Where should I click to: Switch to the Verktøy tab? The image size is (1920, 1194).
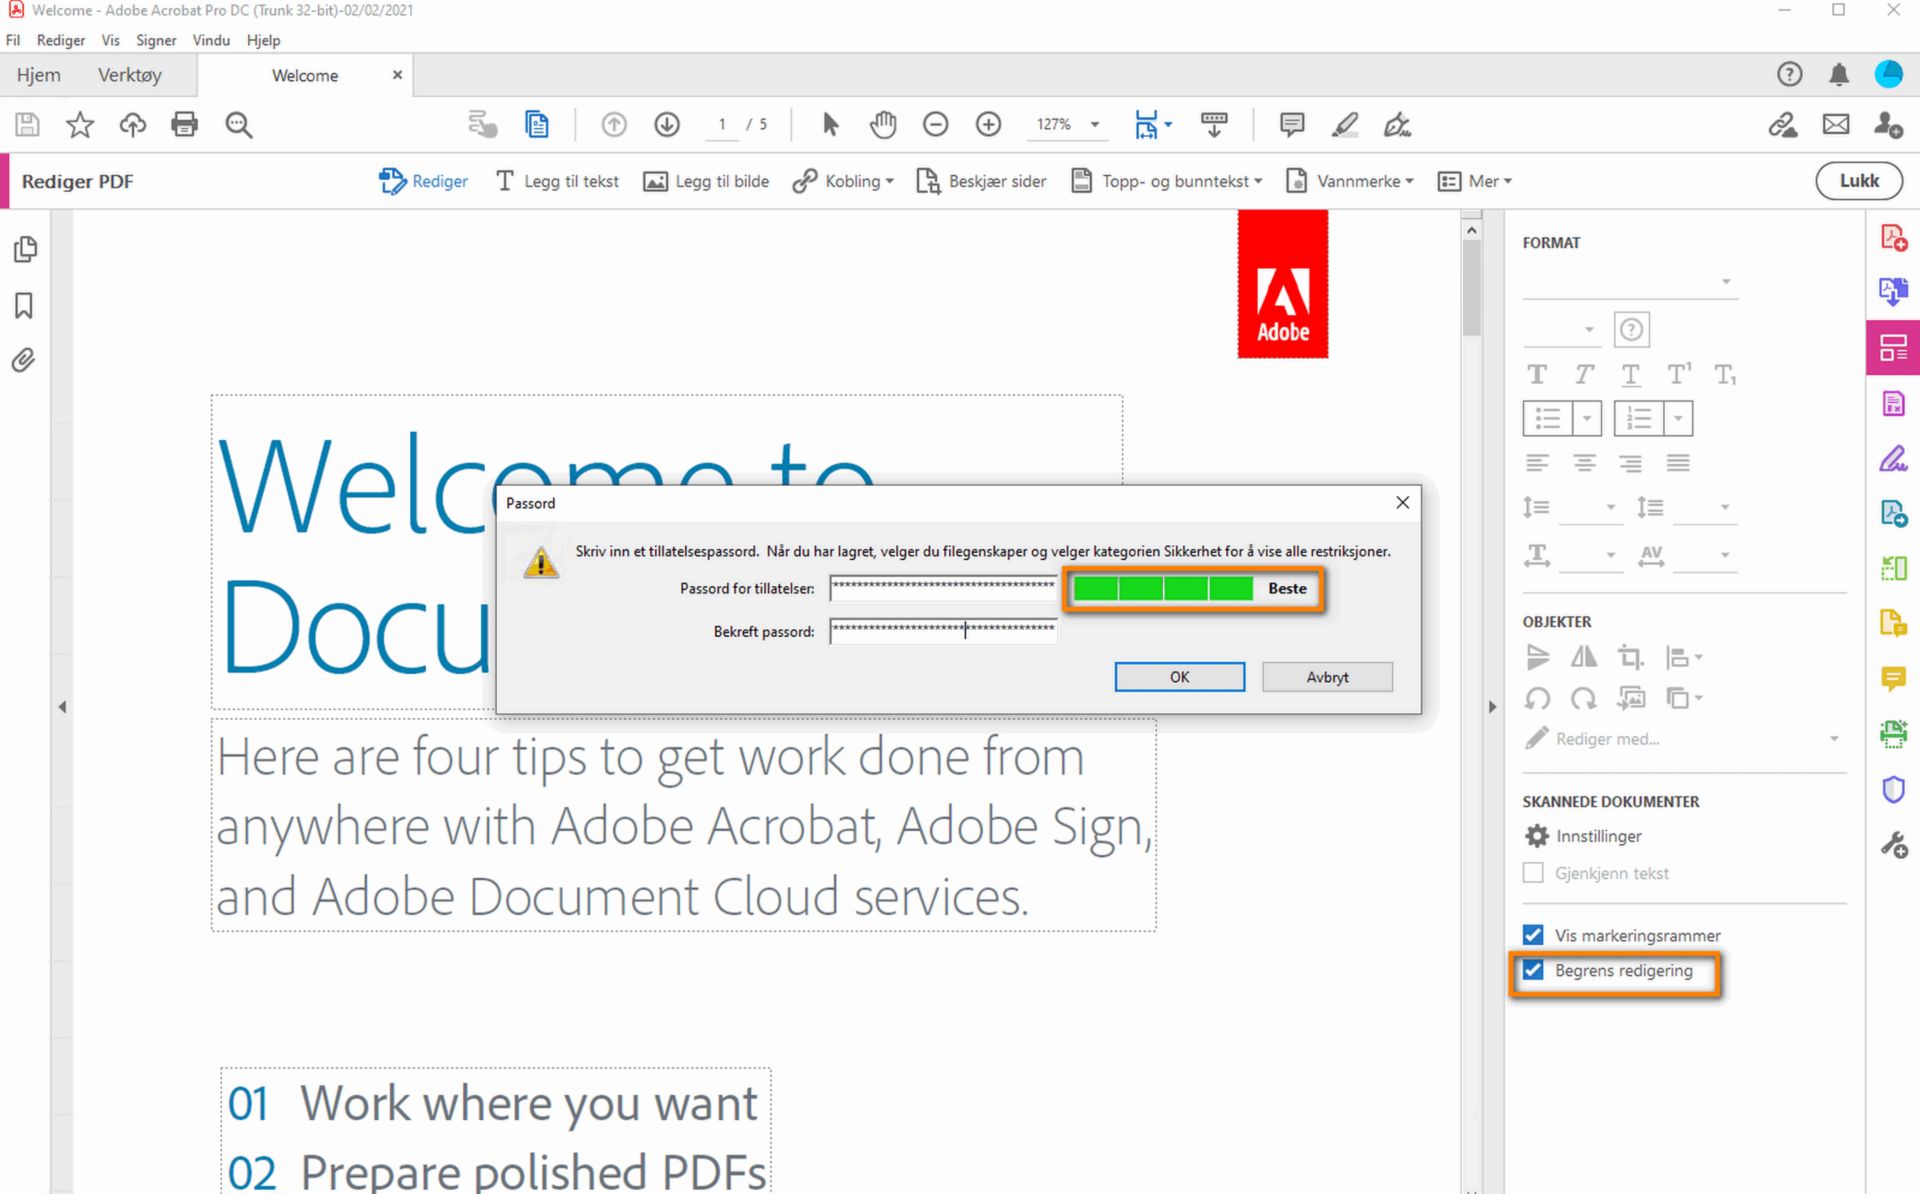129,75
